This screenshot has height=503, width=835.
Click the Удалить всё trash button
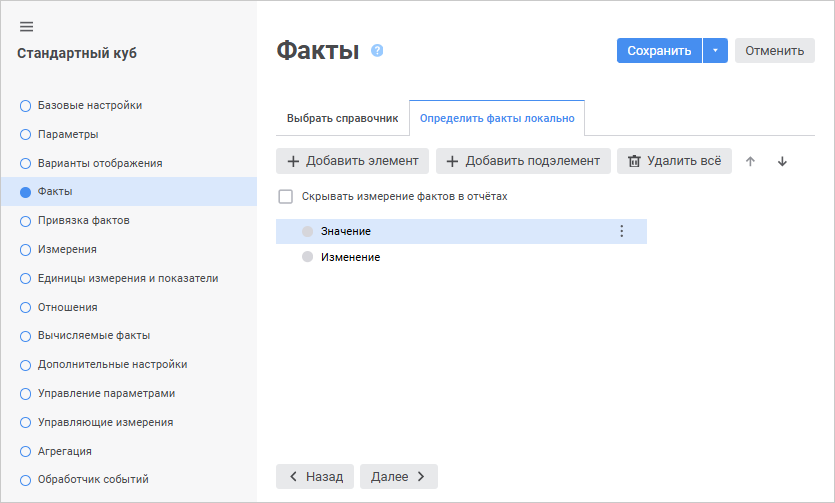pos(674,161)
